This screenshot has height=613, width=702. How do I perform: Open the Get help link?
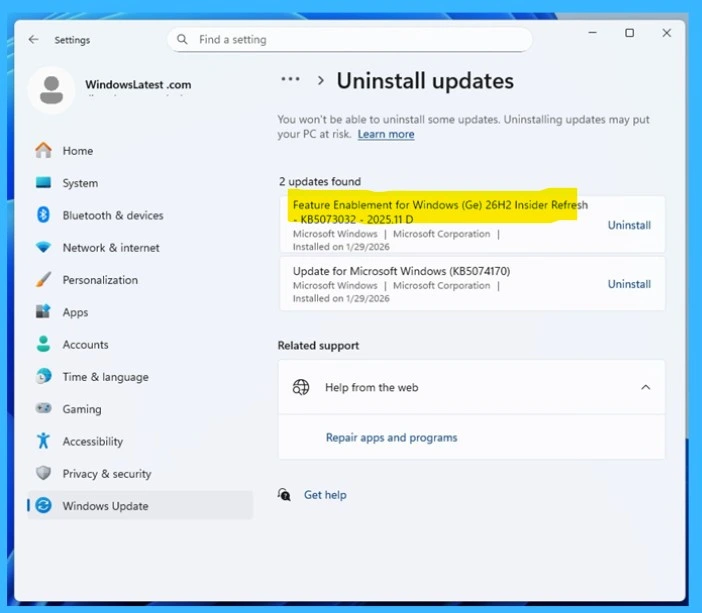coord(325,495)
